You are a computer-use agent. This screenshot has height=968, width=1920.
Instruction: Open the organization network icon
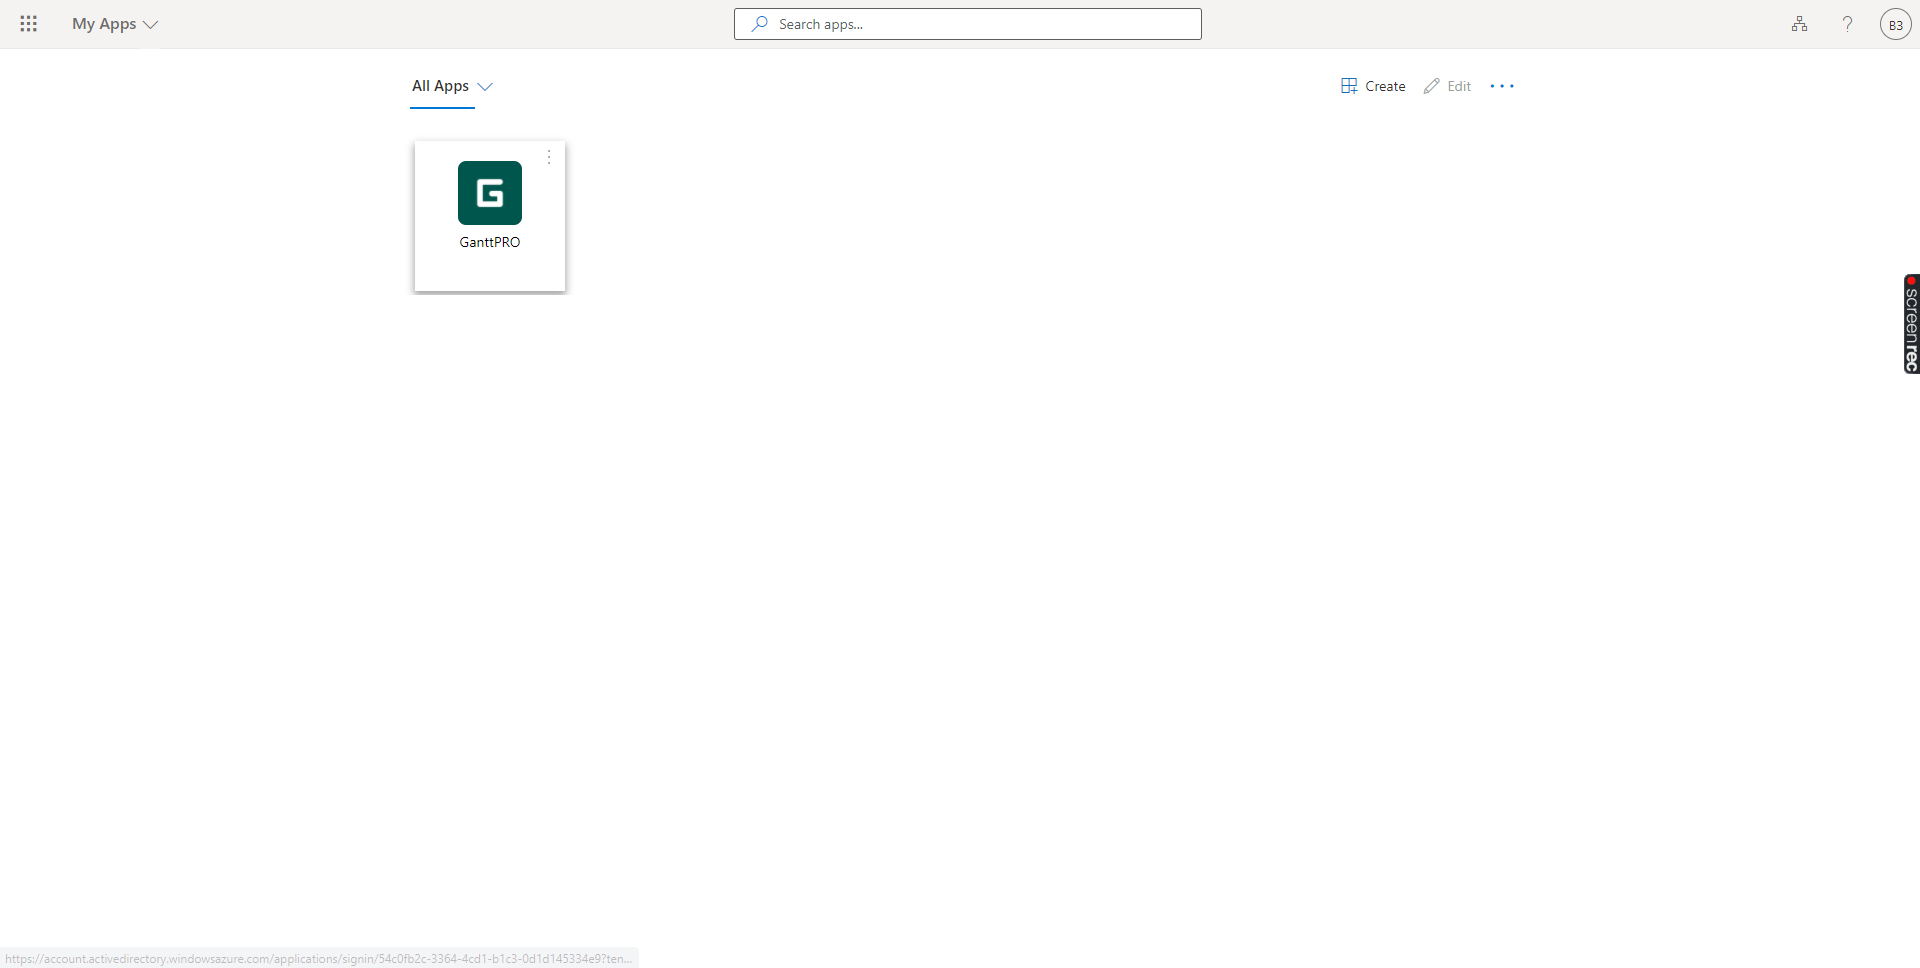click(x=1799, y=24)
